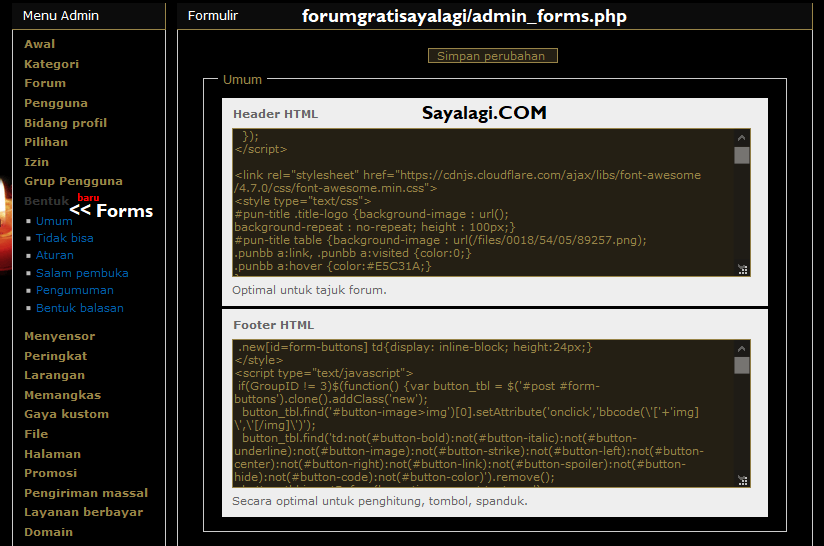Click the Menu Admin panel heading
The height and width of the screenshot is (546, 824).
(60, 16)
